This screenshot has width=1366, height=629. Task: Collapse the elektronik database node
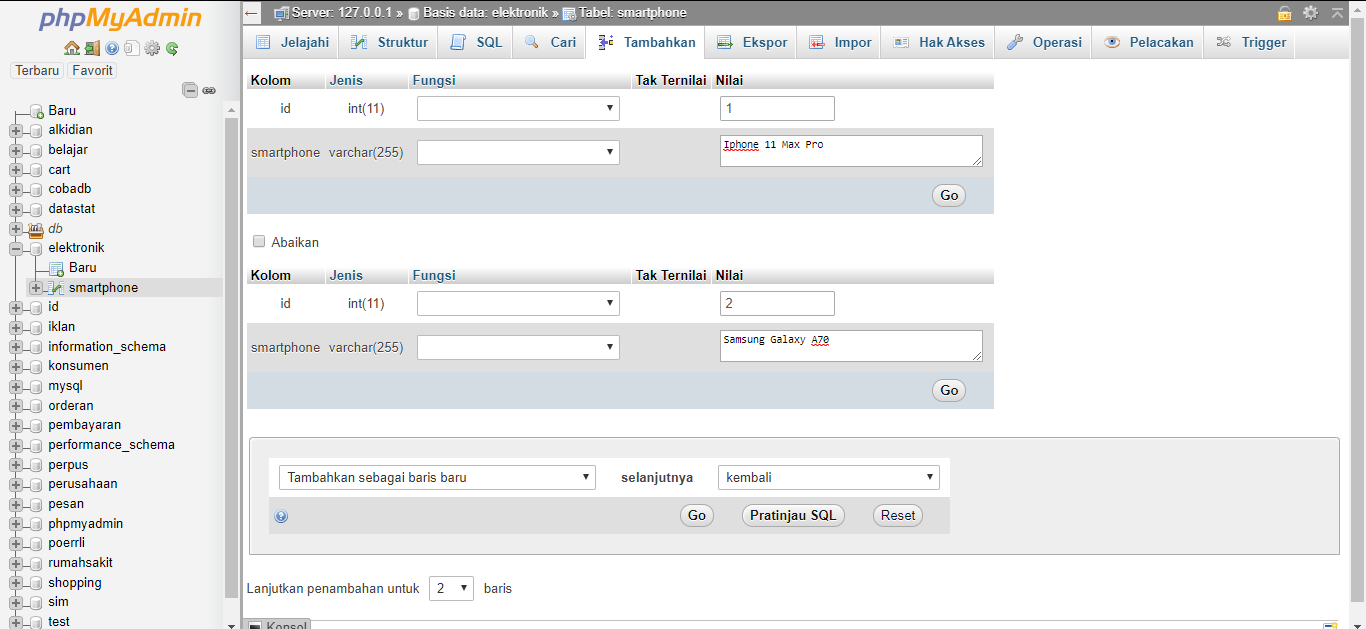tap(16, 248)
